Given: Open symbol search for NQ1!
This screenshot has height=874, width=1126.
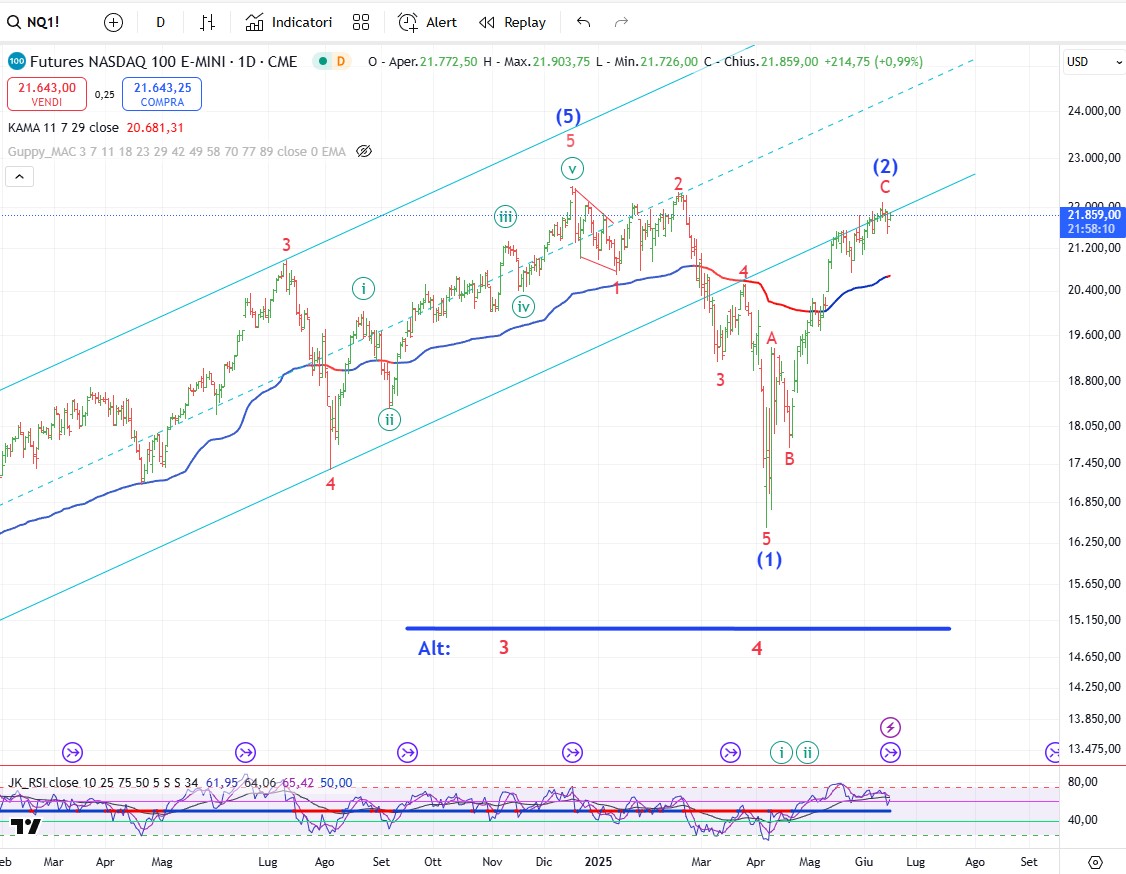Looking at the screenshot, I should [34, 22].
